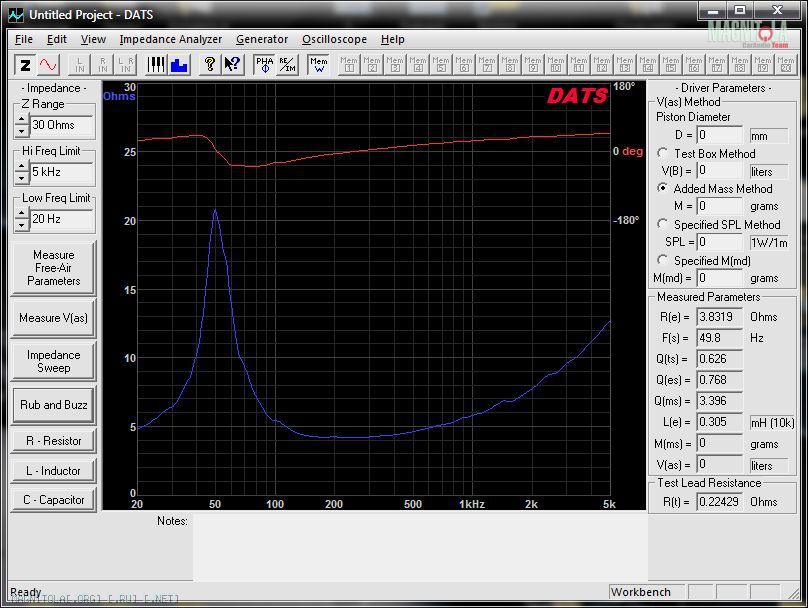
Task: Increase Z Range with the up arrow
Action: coord(22,120)
